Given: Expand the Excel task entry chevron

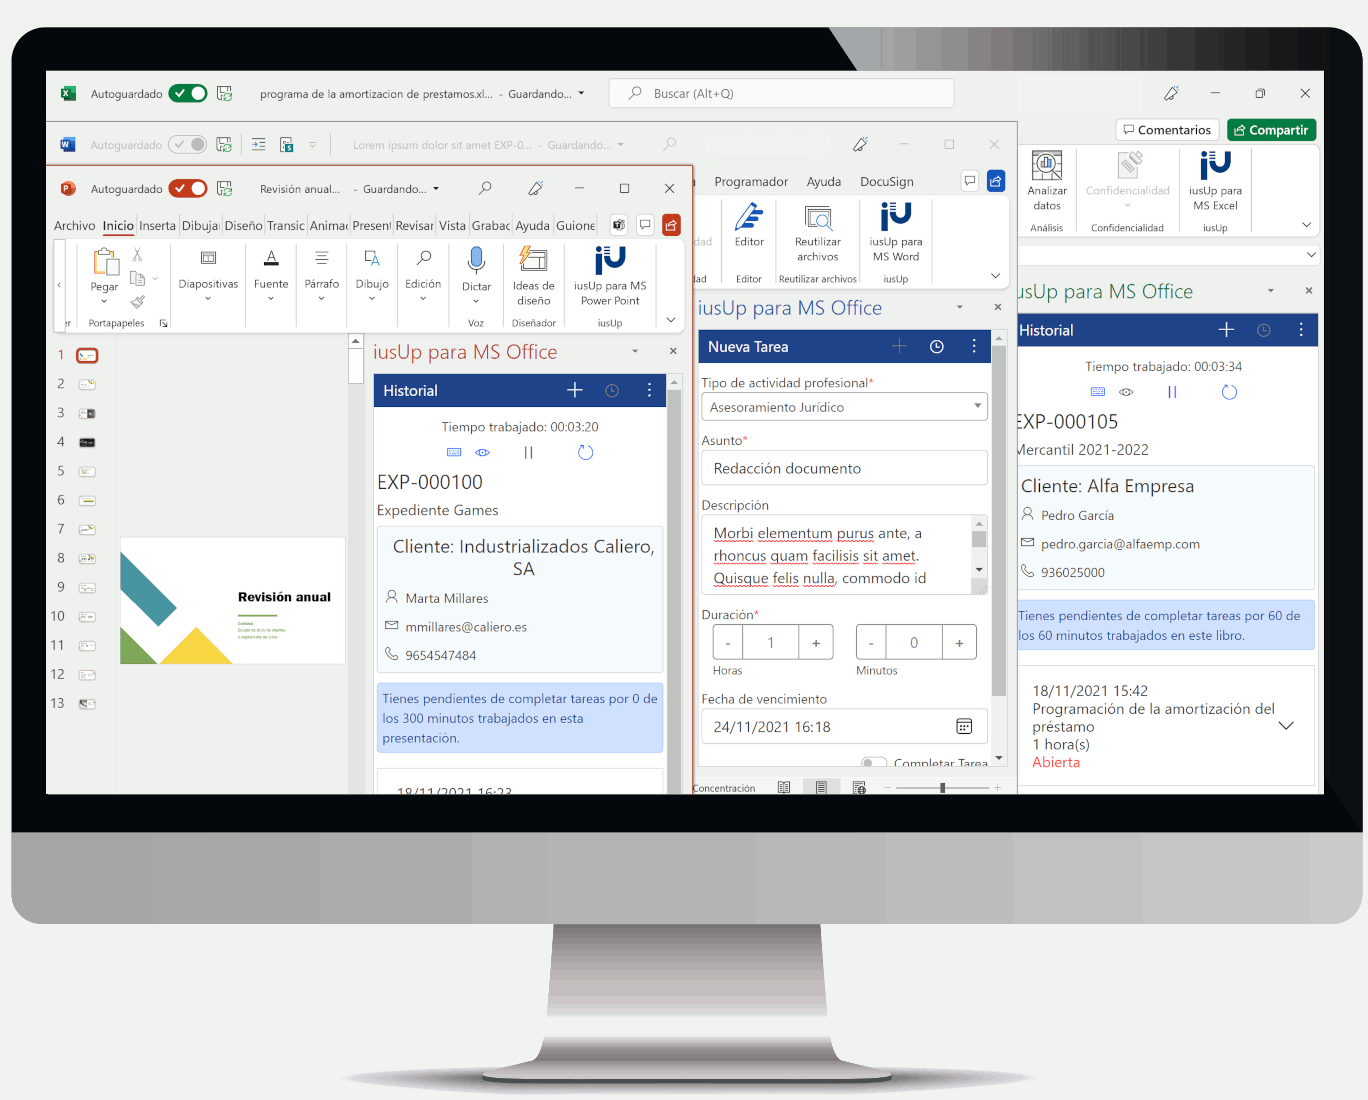Looking at the screenshot, I should pyautogui.click(x=1287, y=726).
